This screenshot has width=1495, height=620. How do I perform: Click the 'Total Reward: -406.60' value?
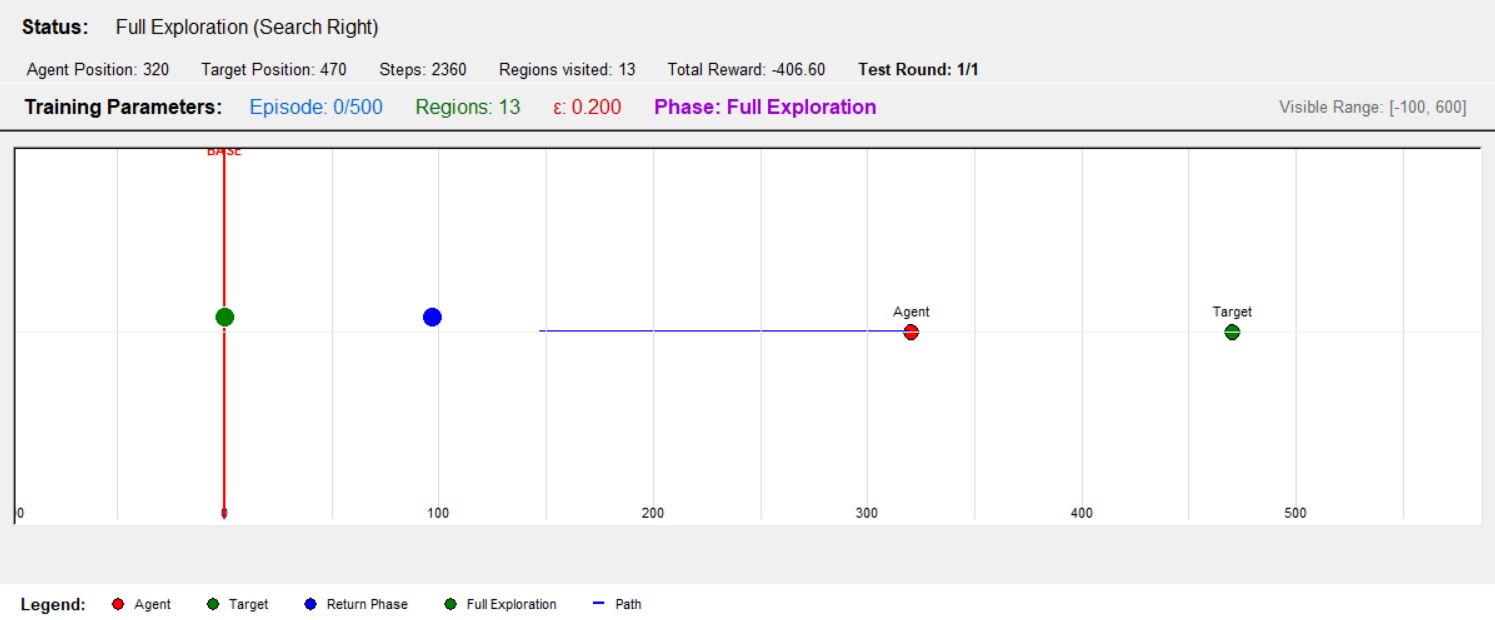coord(747,70)
